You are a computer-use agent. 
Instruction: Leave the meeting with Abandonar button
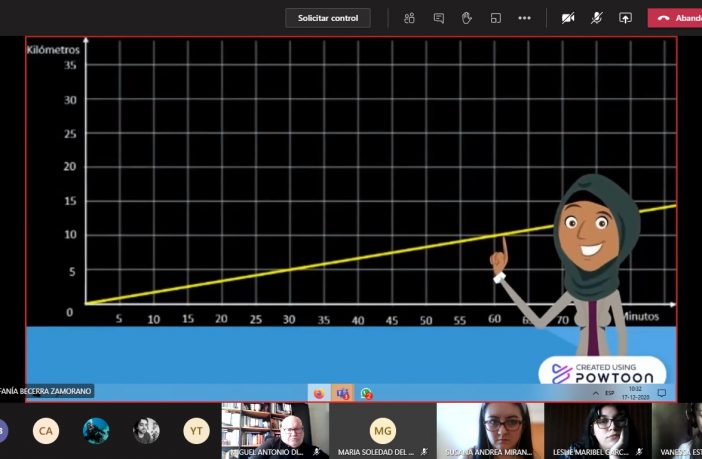pos(675,18)
